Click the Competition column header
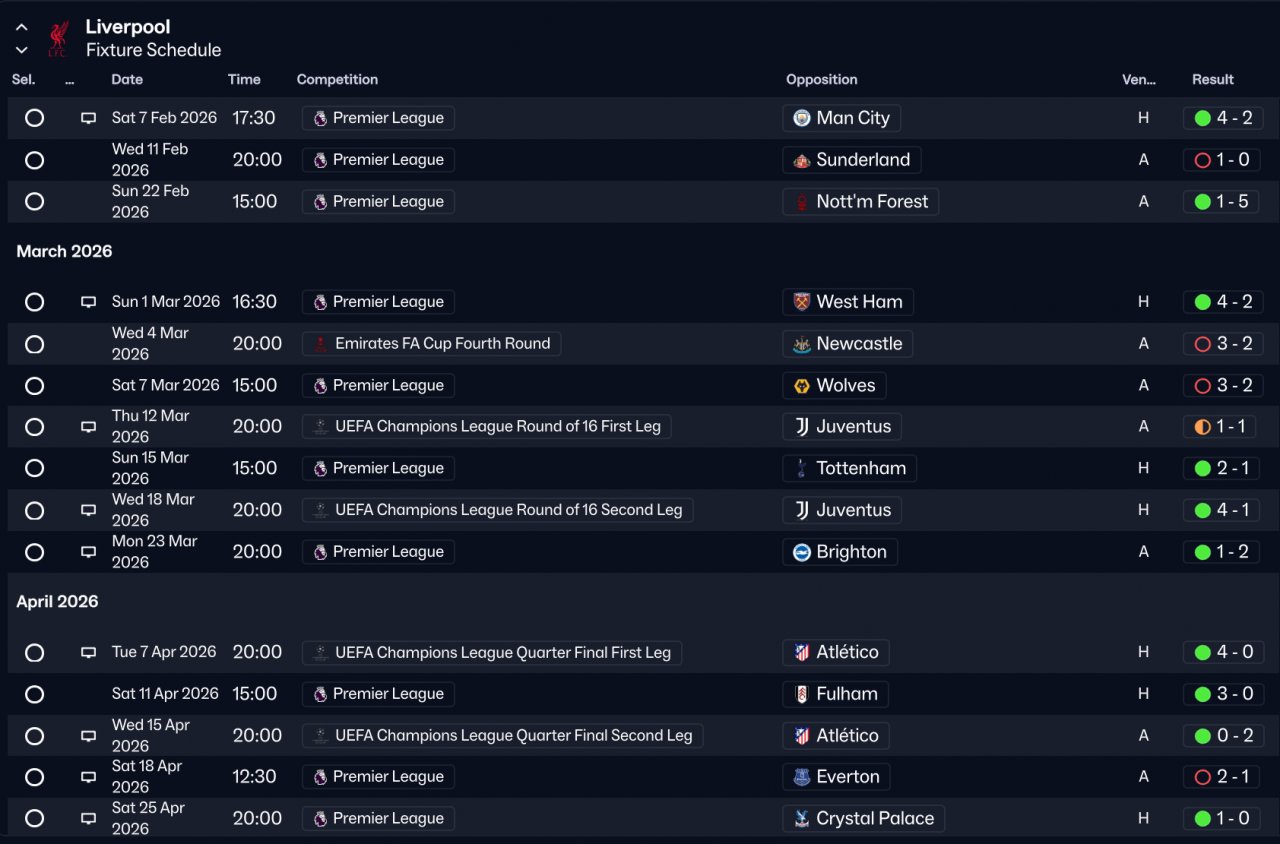 coord(337,80)
